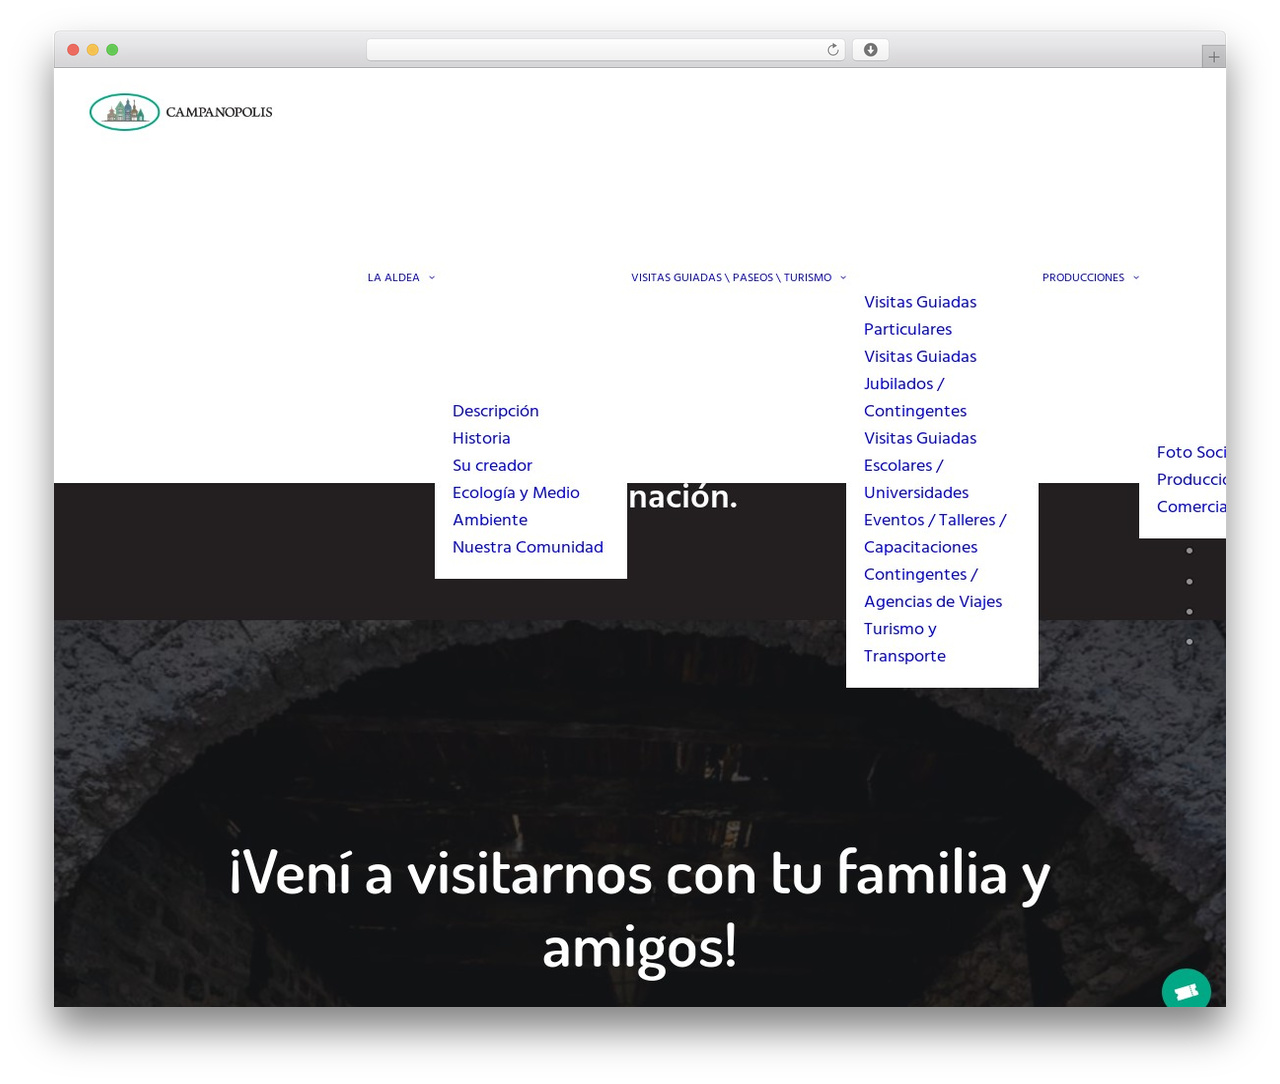Expand the La Aldea menu chevron
This screenshot has height=1084, width=1280.
click(432, 278)
